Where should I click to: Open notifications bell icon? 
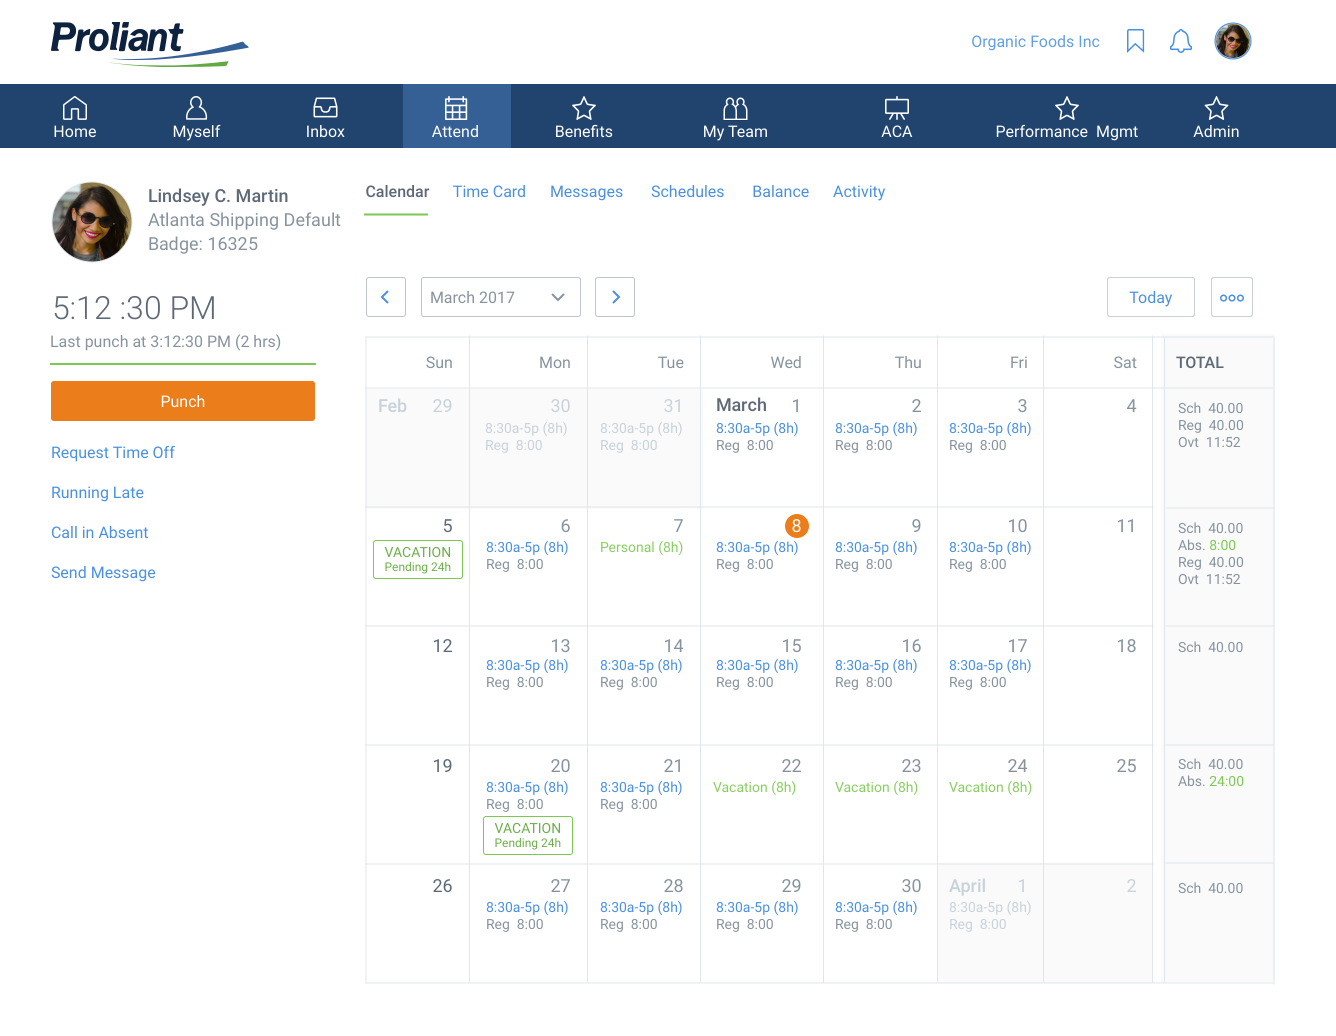coord(1181,41)
